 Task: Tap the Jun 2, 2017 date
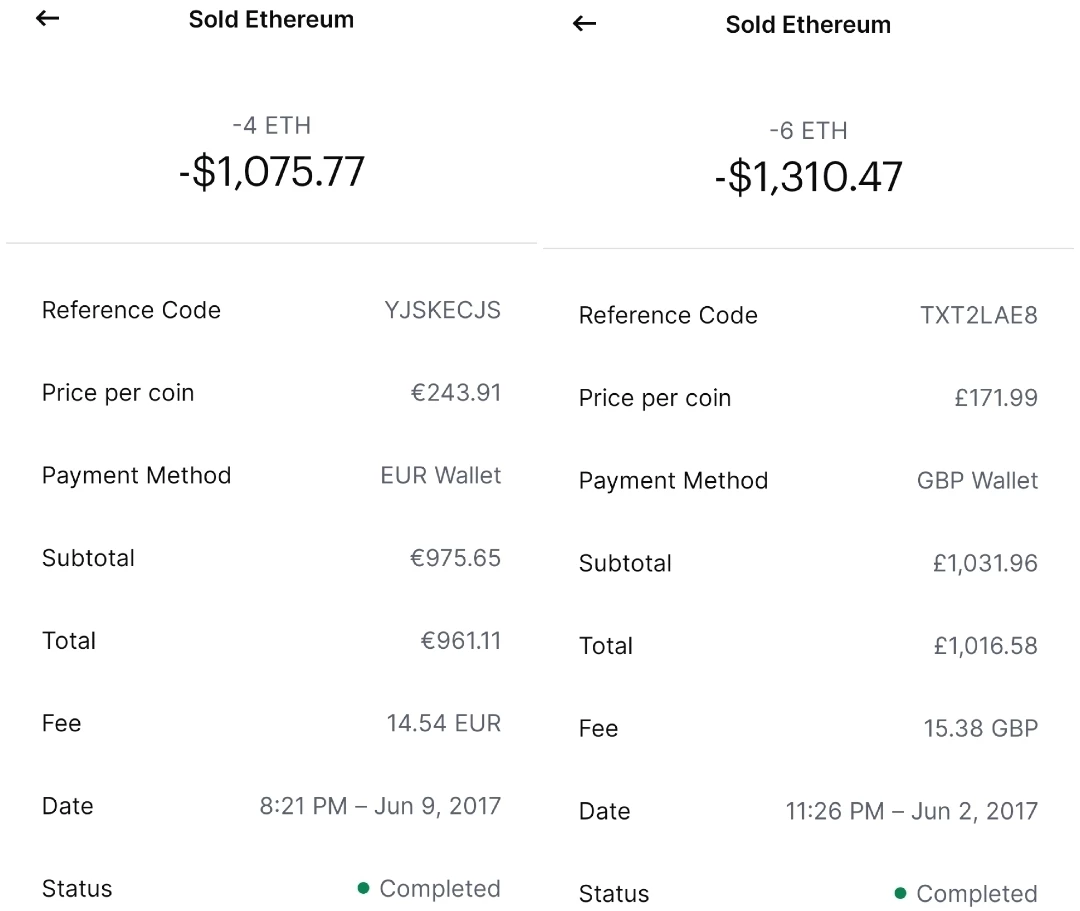click(x=975, y=811)
